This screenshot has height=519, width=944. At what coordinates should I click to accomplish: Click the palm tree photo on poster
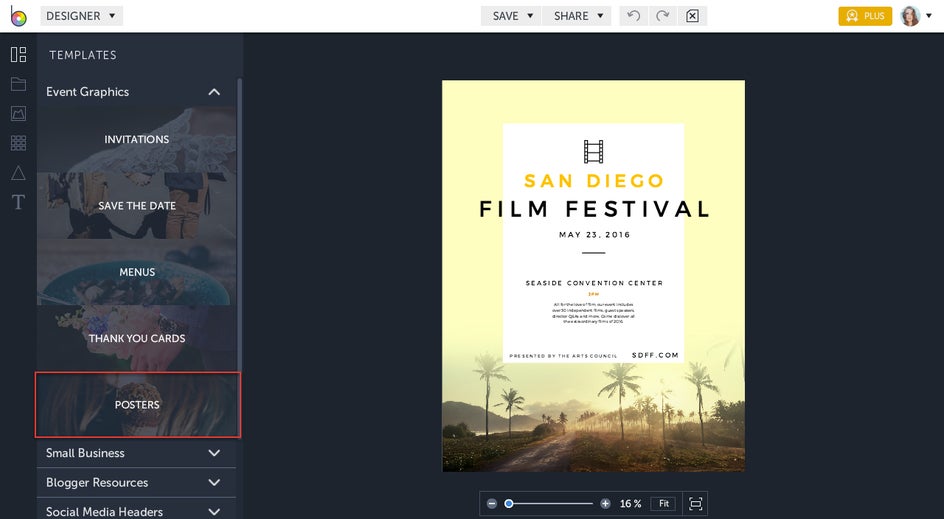point(593,415)
